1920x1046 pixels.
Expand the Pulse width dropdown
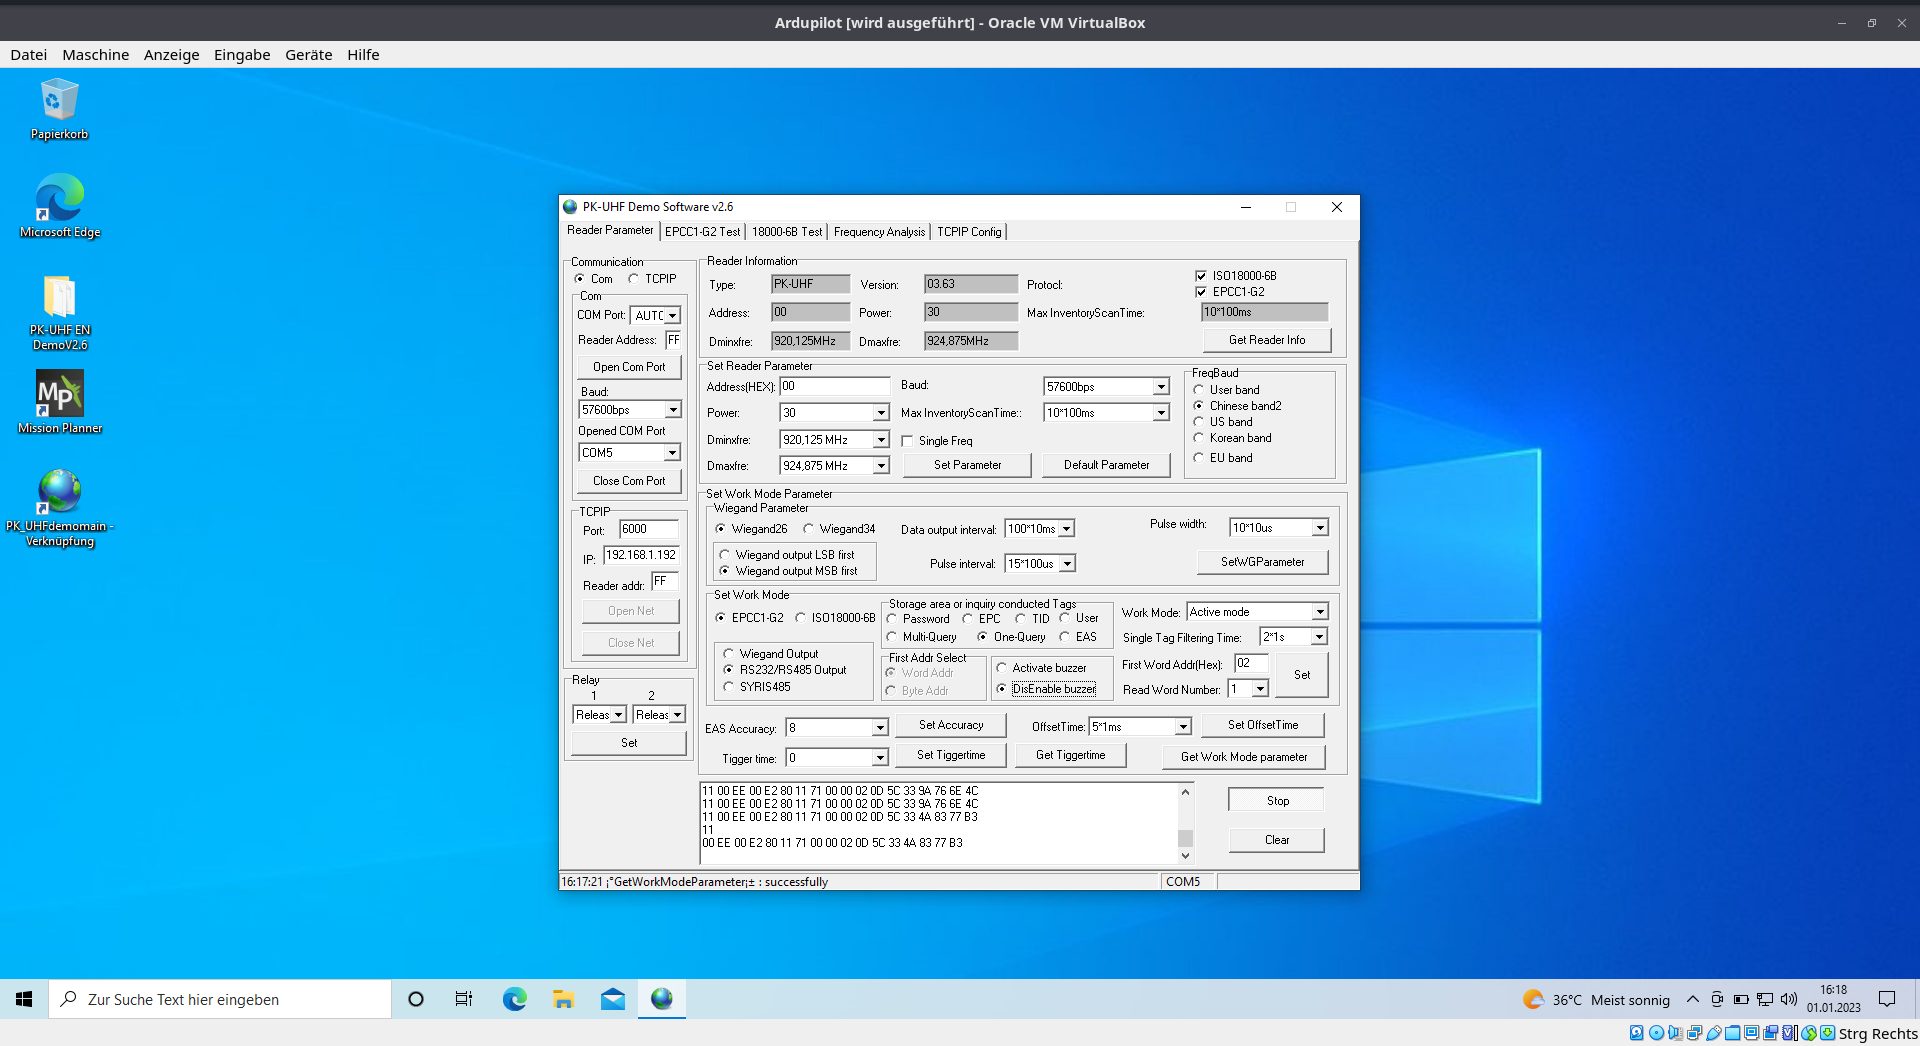coord(1319,528)
